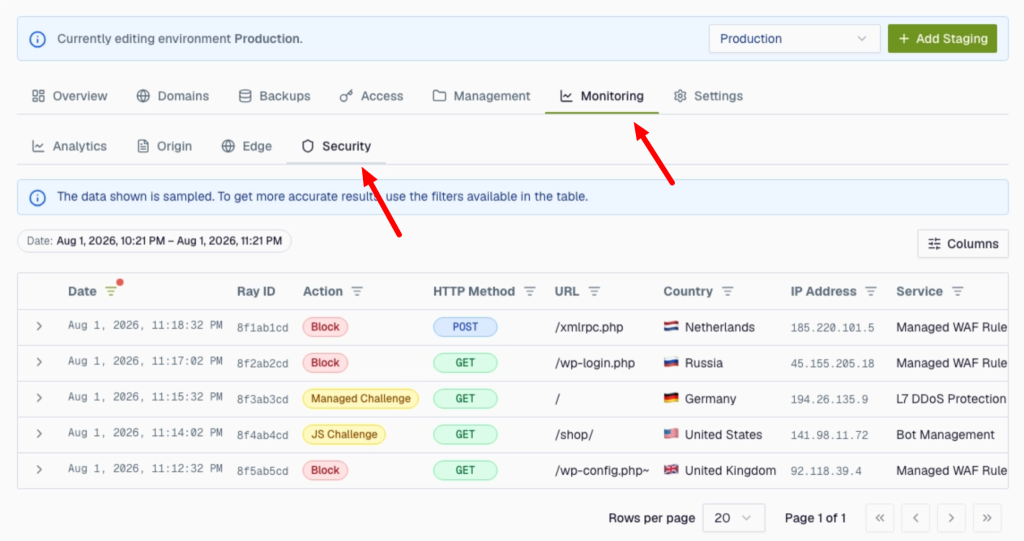The width and height of the screenshot is (1024, 541).
Task: Click the GET badge in the Russia row
Action: click(x=465, y=363)
